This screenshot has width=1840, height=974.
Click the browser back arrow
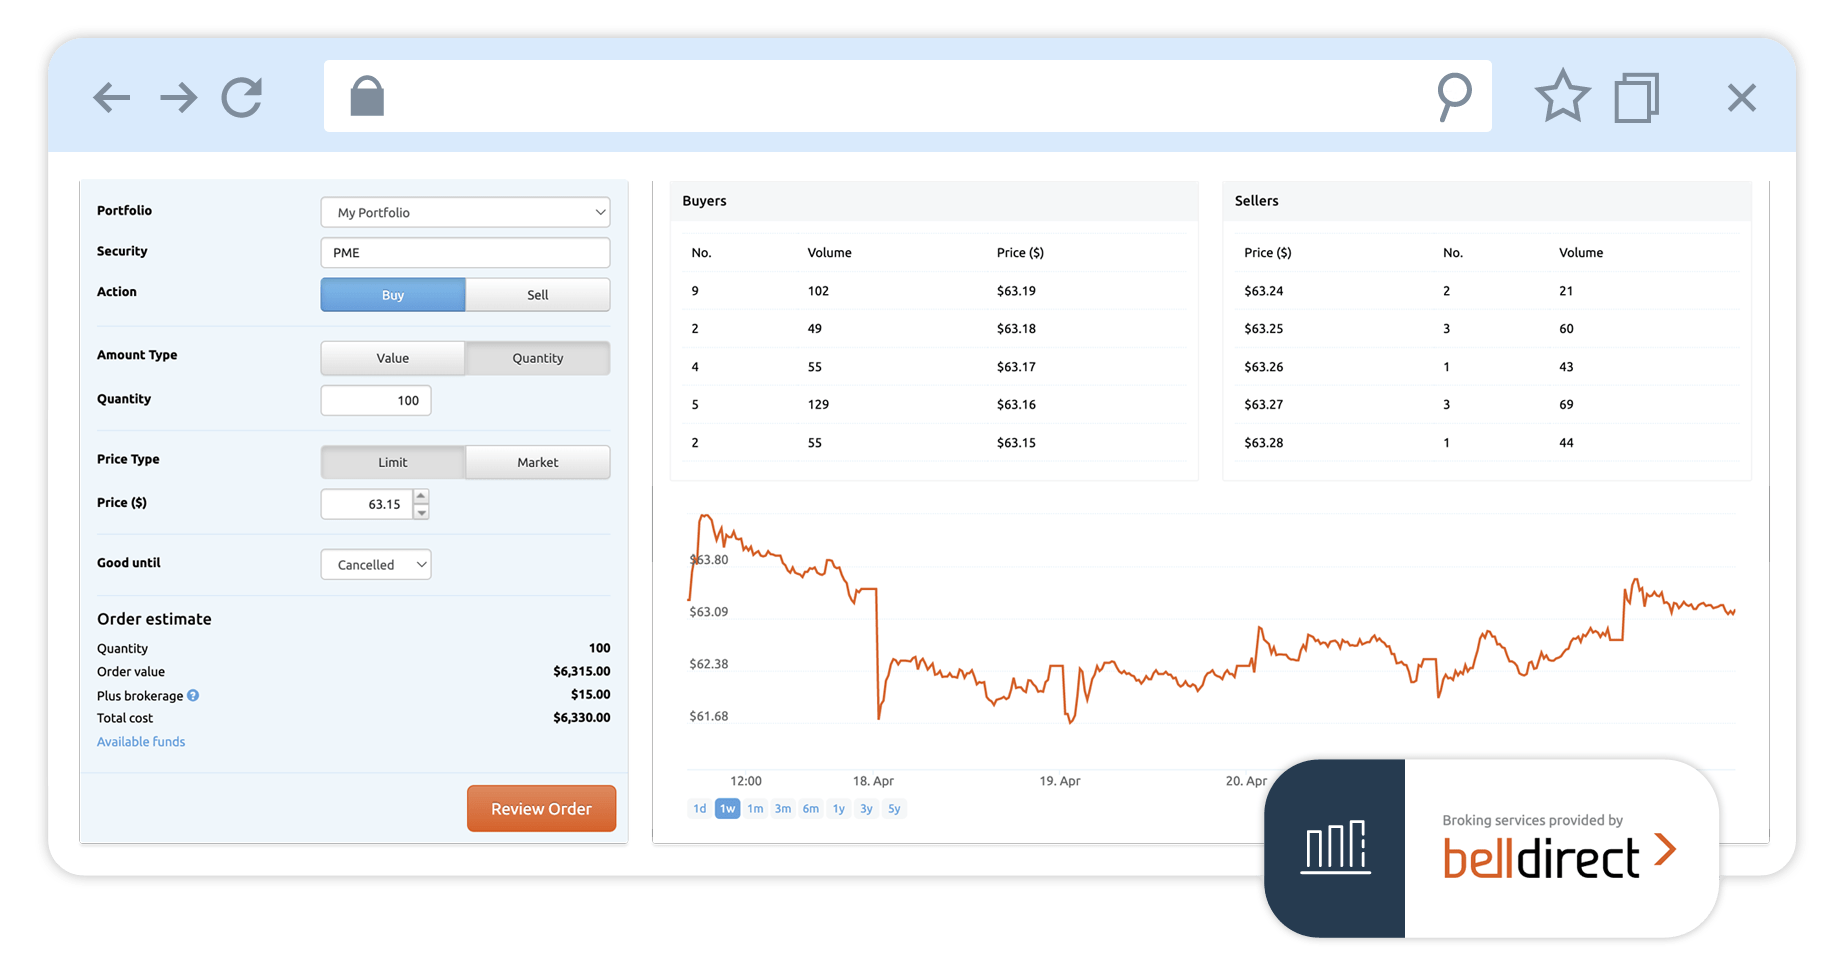click(x=112, y=98)
